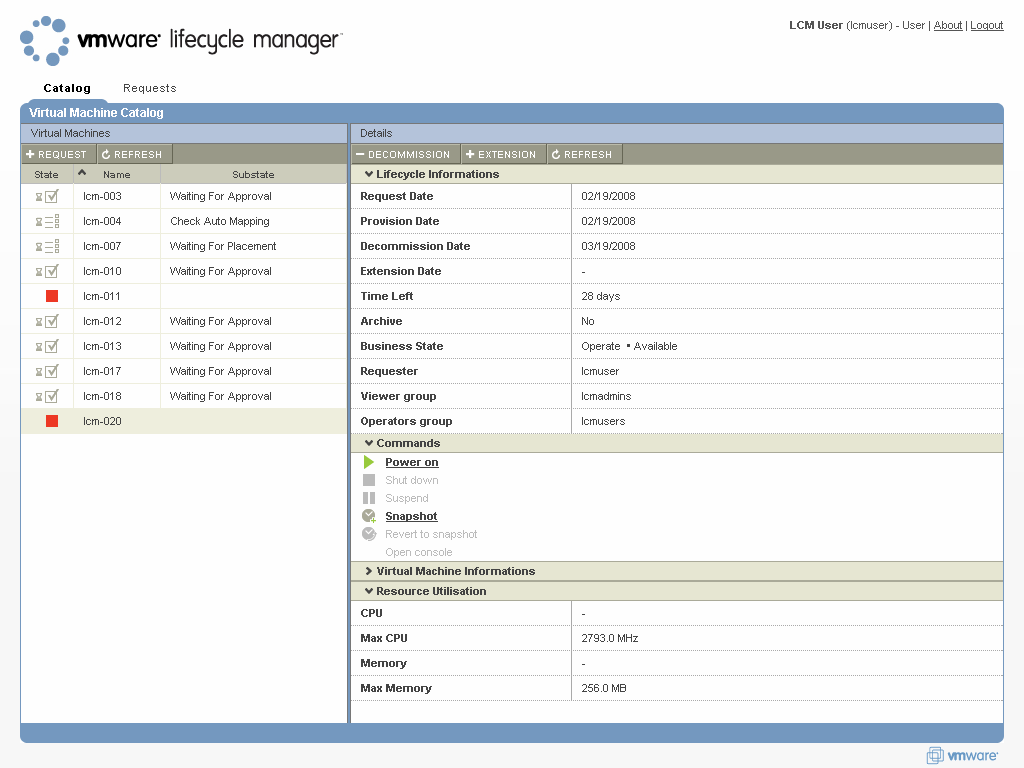1024x768 pixels.
Task: Click the approval state icon for lcm-013
Action: [47, 346]
